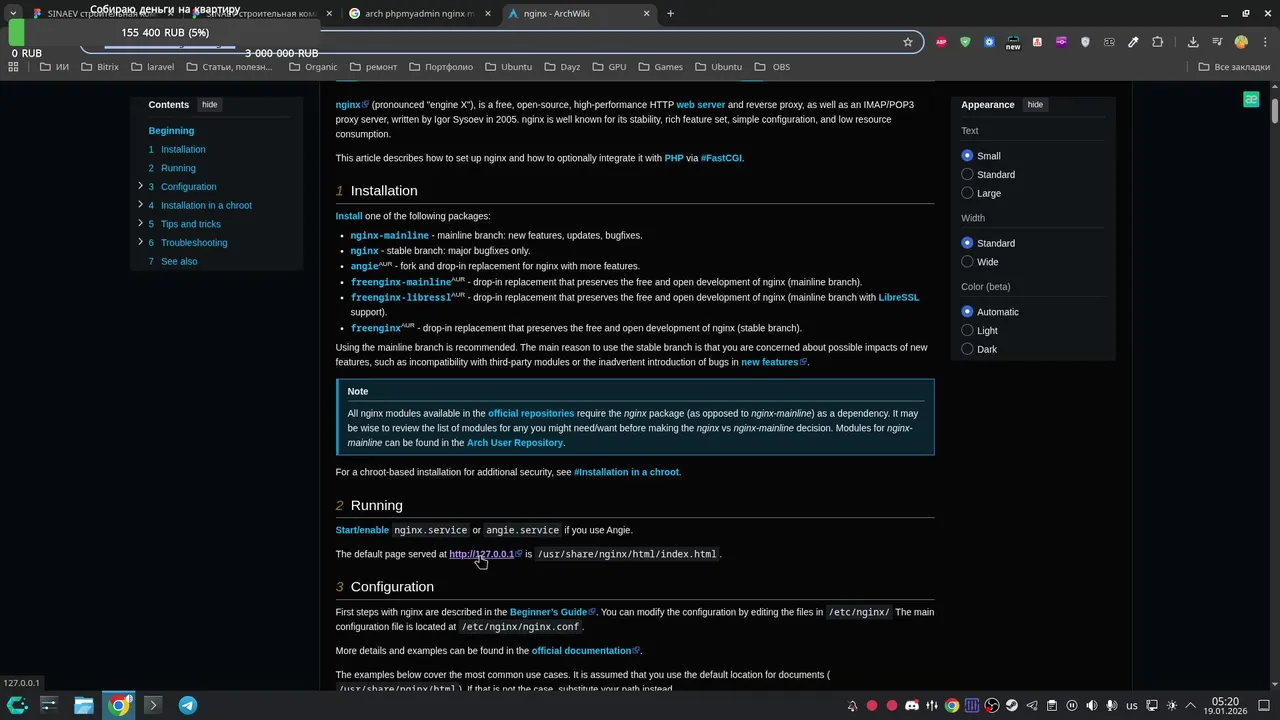Open the Все закладки bookmarks folder

1235,67
